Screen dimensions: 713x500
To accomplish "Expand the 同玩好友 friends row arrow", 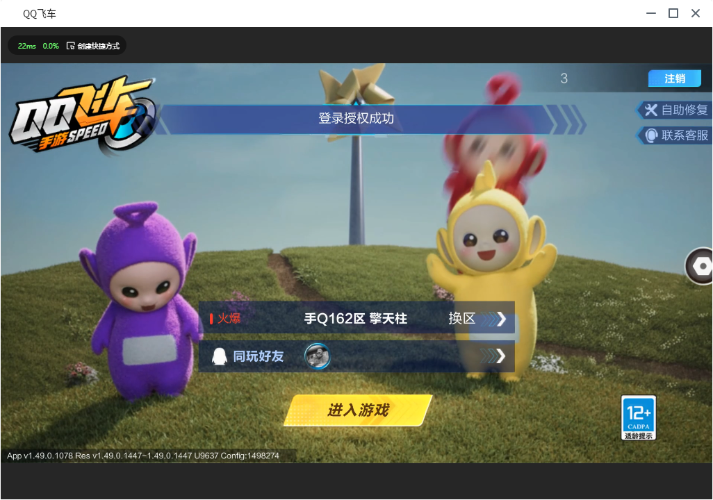I will point(501,356).
